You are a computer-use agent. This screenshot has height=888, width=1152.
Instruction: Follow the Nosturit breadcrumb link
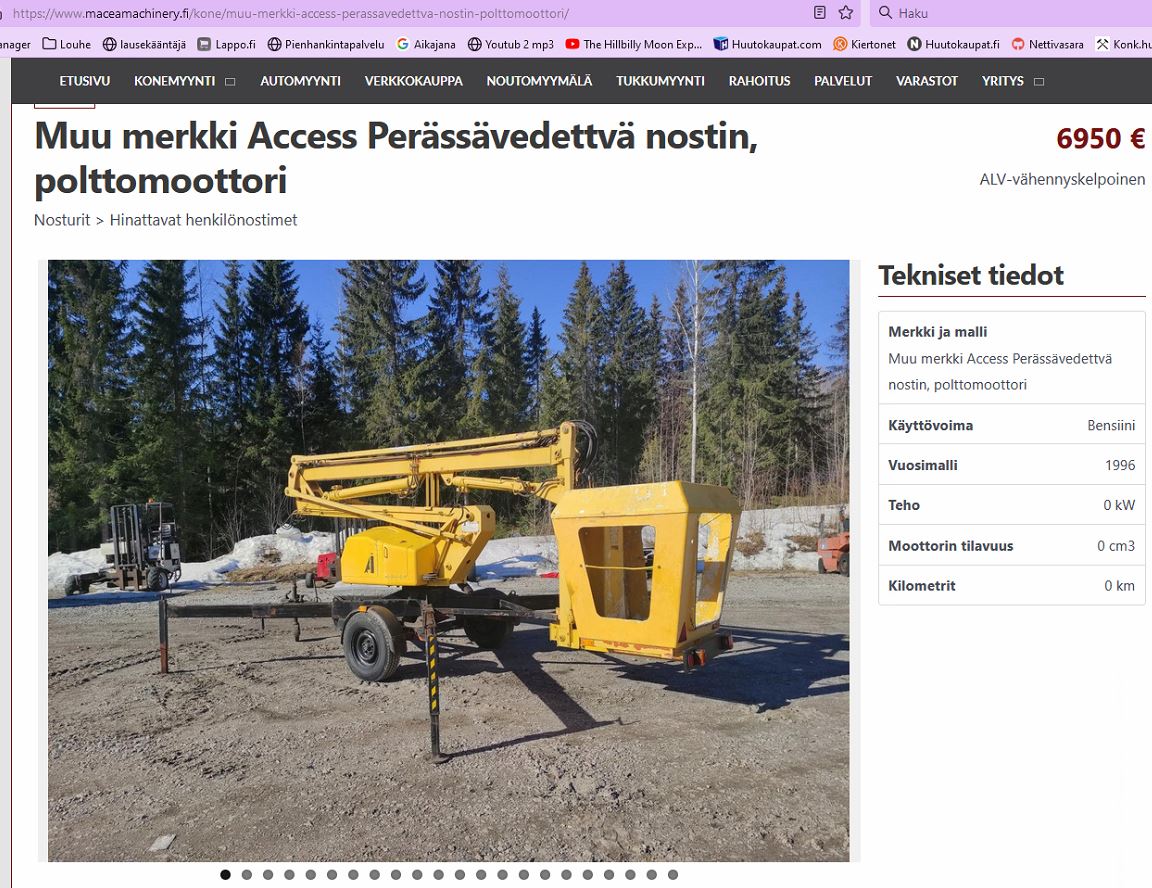[x=62, y=220]
